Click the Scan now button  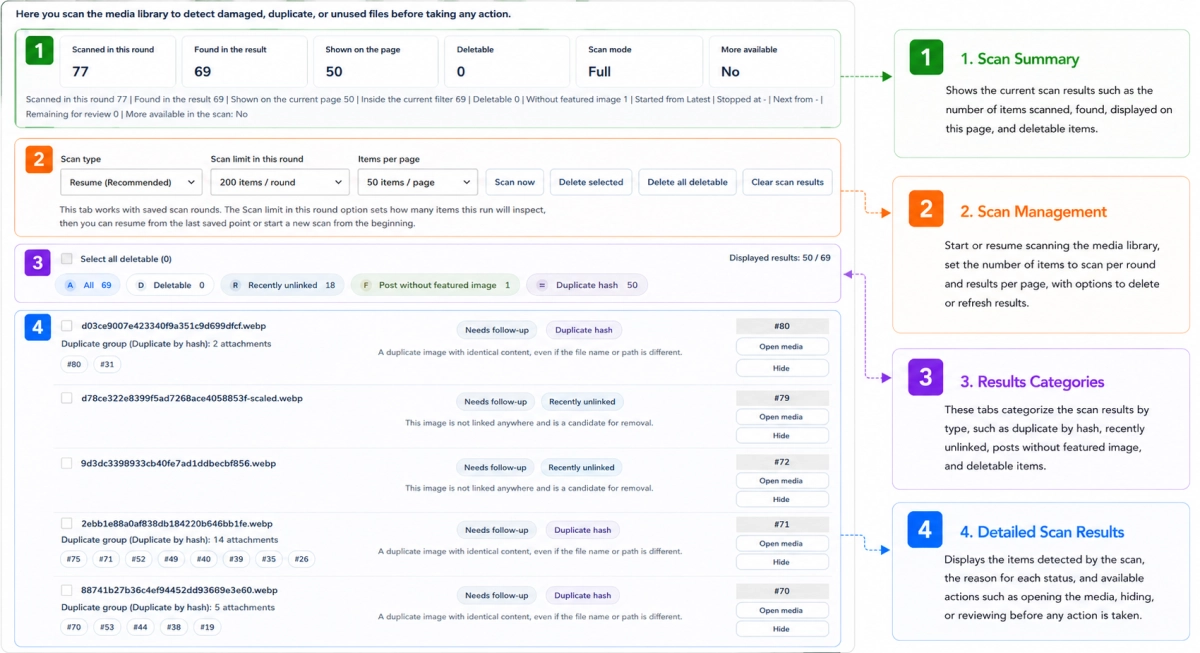point(515,182)
